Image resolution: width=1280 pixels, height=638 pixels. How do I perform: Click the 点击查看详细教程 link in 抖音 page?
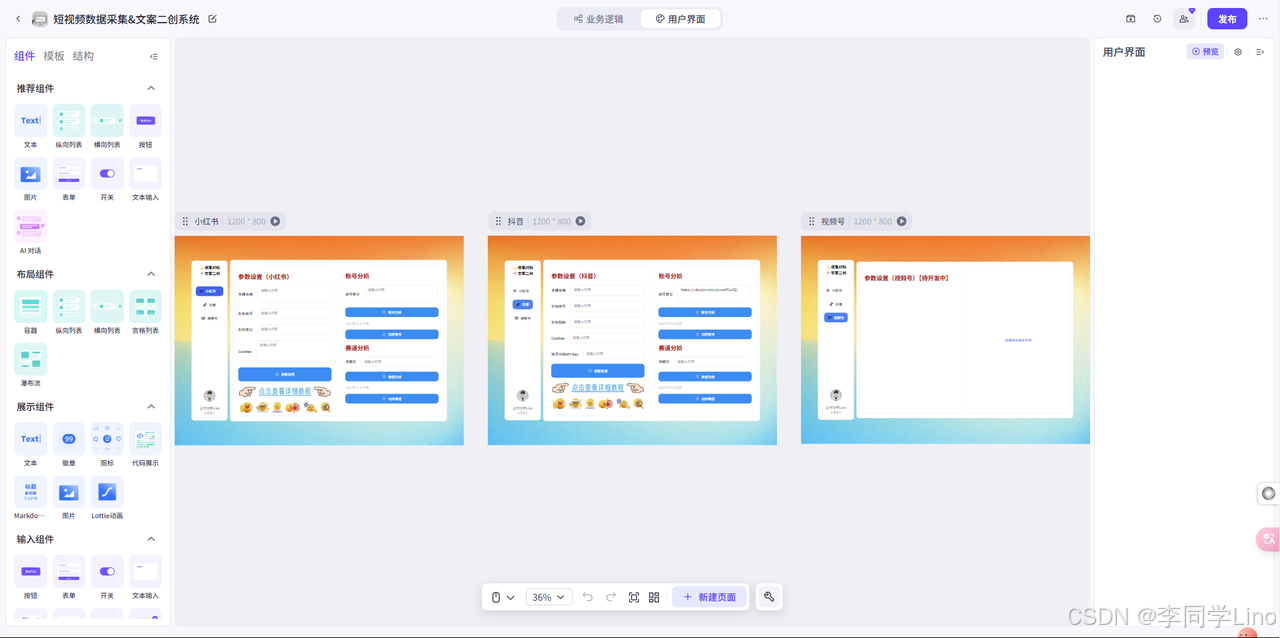(x=598, y=388)
